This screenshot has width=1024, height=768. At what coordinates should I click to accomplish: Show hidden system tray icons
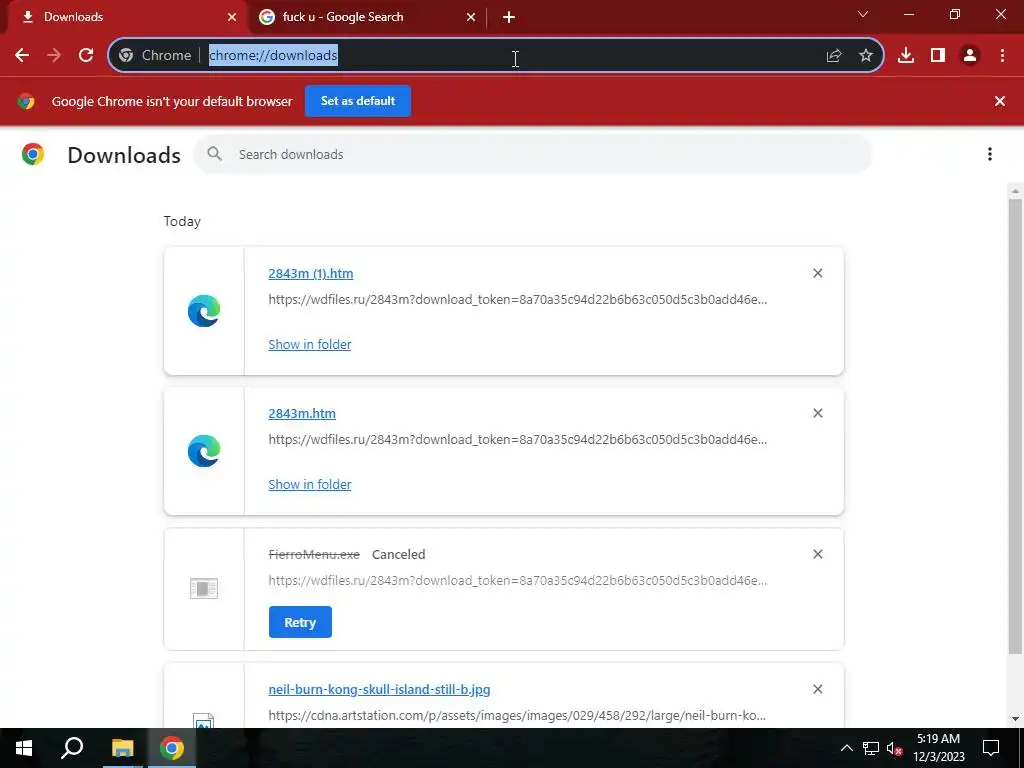point(846,748)
